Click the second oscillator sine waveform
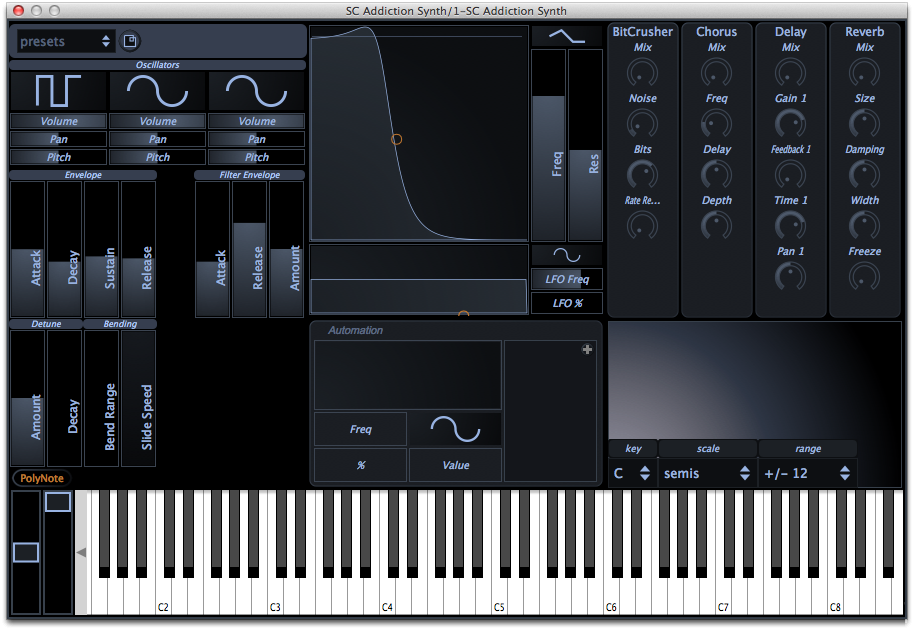Screen dimensions: 914x630 point(157,91)
